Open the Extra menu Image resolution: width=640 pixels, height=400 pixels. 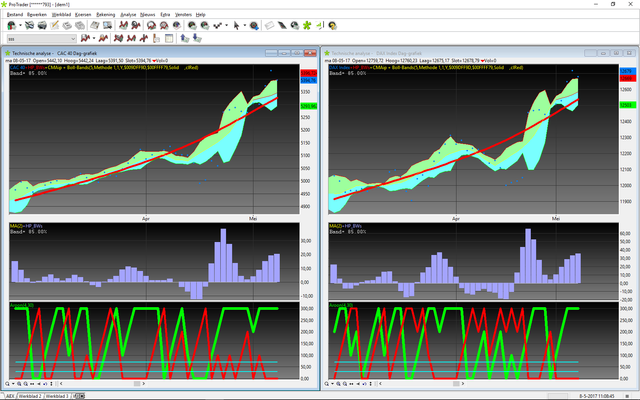click(x=165, y=14)
